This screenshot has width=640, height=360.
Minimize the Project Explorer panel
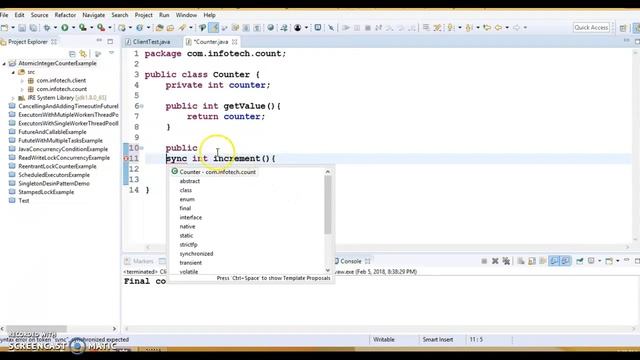point(99,41)
